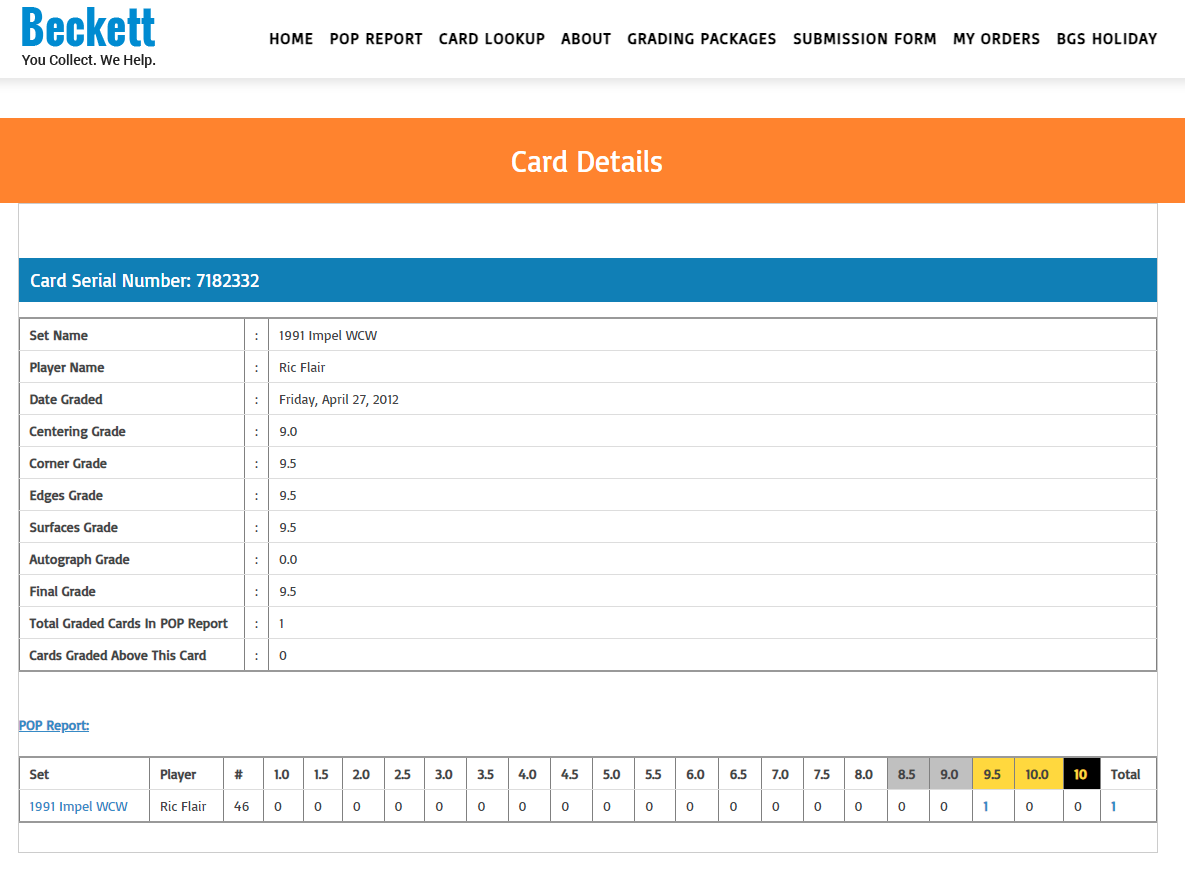This screenshot has height=873, width=1185.
Task: Select the Autograph Grade value 0.0
Action: [x=288, y=559]
